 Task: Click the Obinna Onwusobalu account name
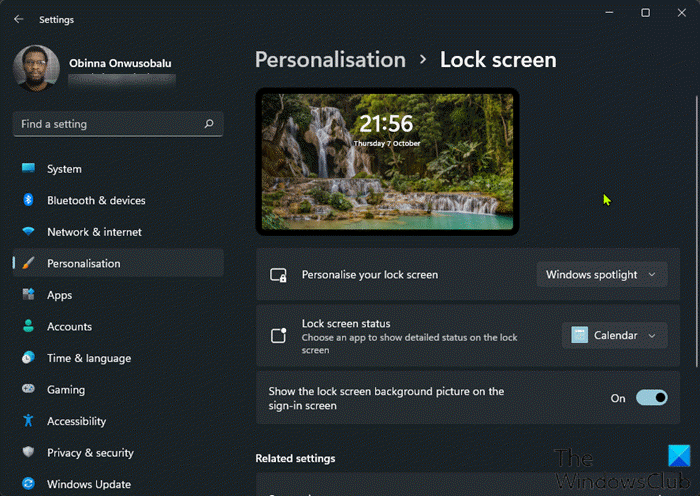tap(120, 63)
